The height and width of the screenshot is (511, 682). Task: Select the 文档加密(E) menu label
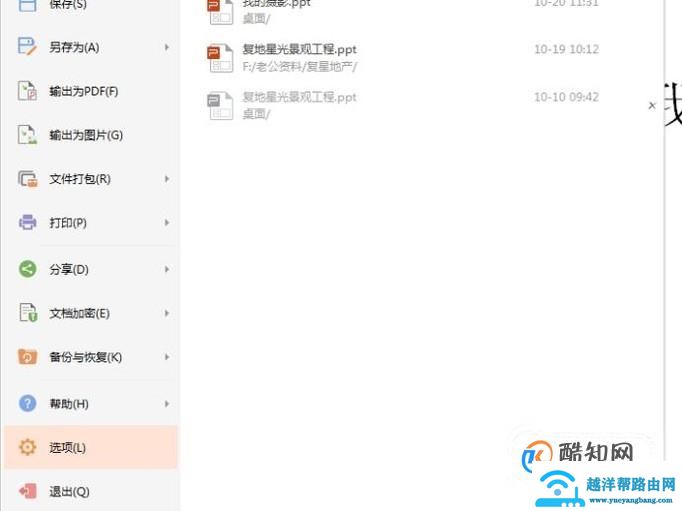click(79, 313)
